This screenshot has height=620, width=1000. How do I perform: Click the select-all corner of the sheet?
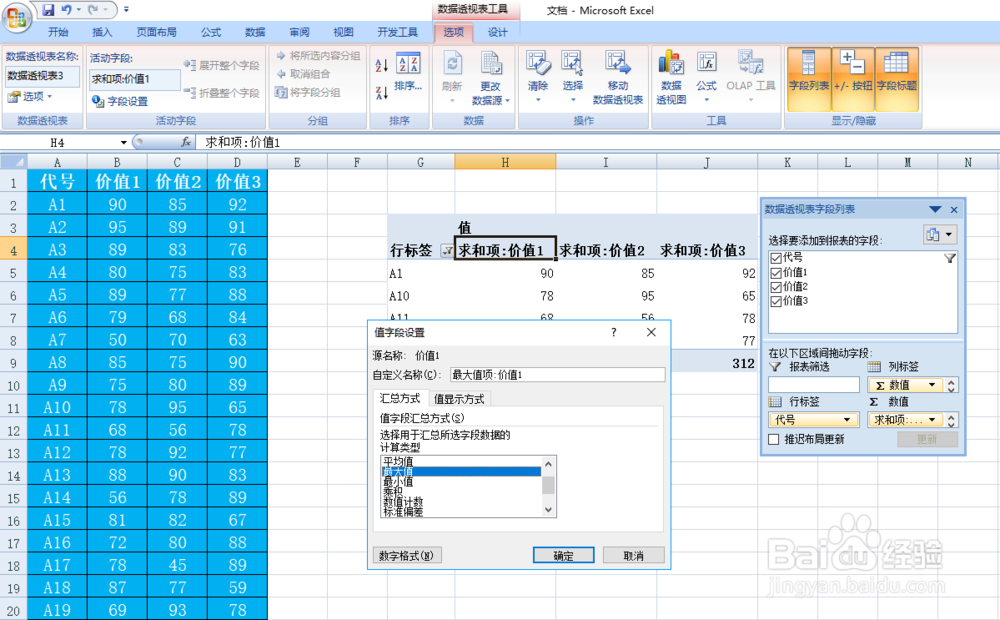pos(13,162)
